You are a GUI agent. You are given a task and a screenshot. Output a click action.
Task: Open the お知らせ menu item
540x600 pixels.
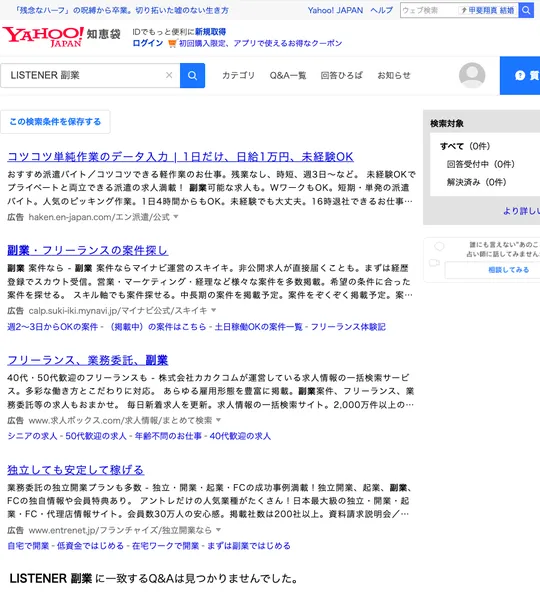tap(394, 75)
